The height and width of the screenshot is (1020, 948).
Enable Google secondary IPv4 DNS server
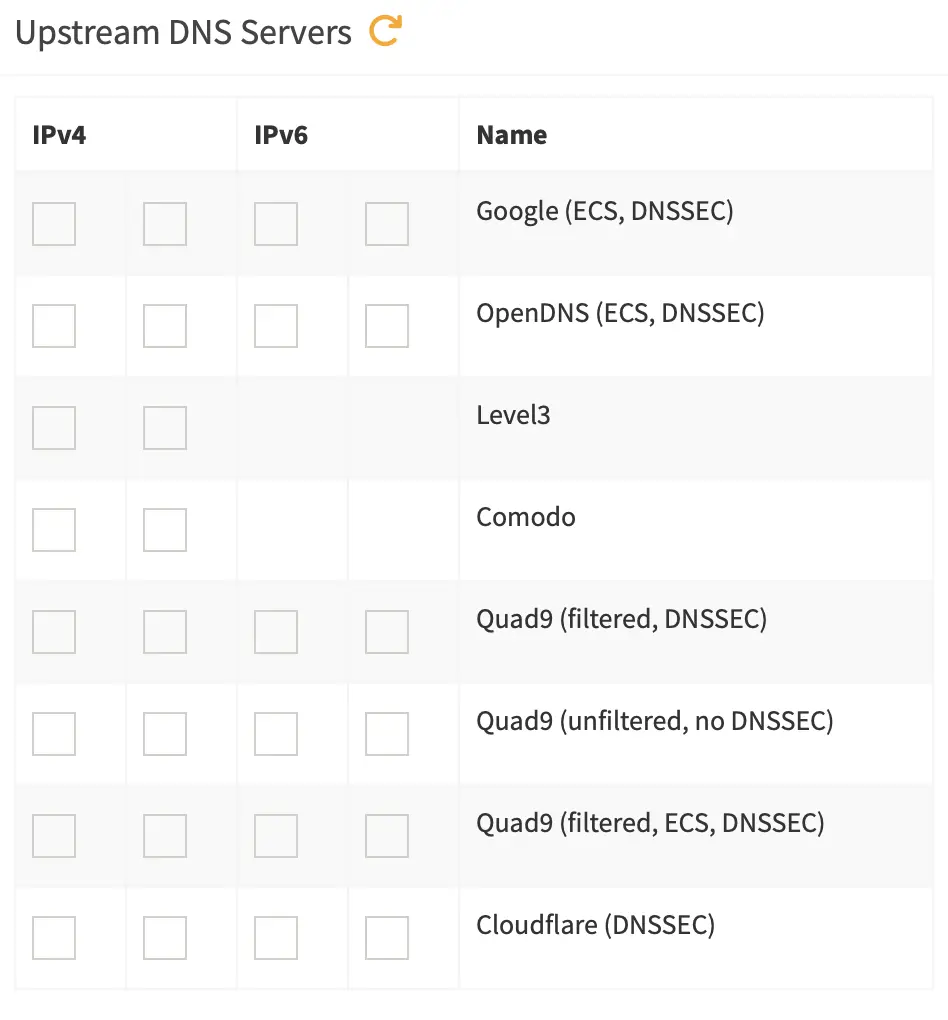click(164, 223)
